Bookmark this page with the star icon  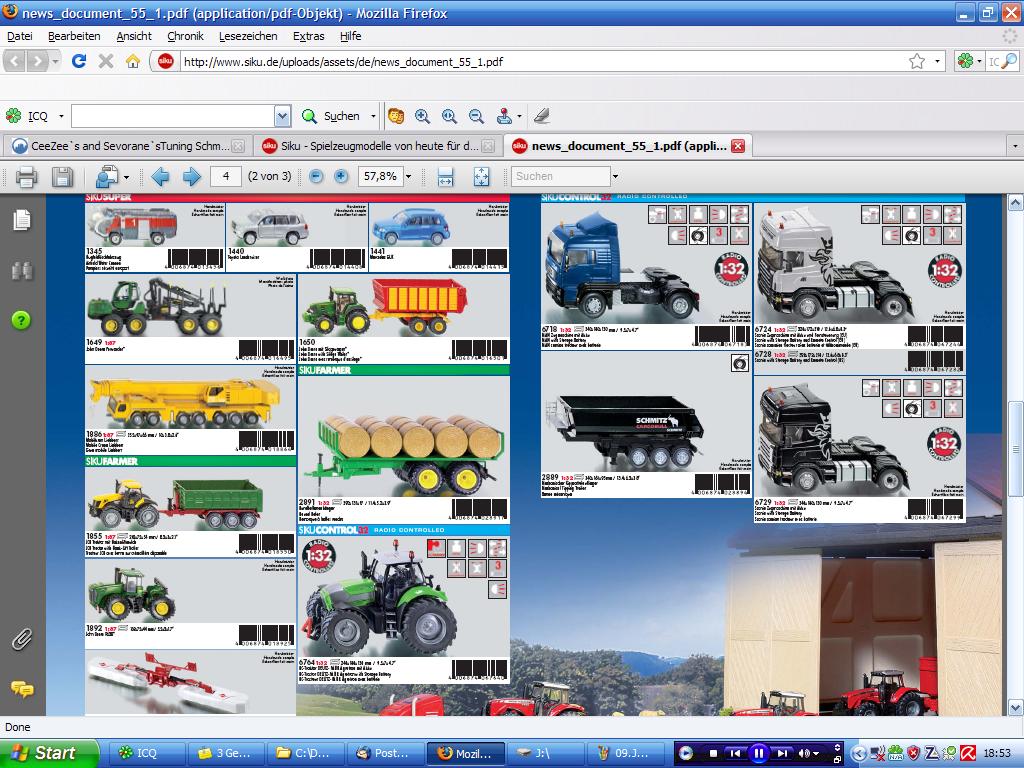point(916,61)
